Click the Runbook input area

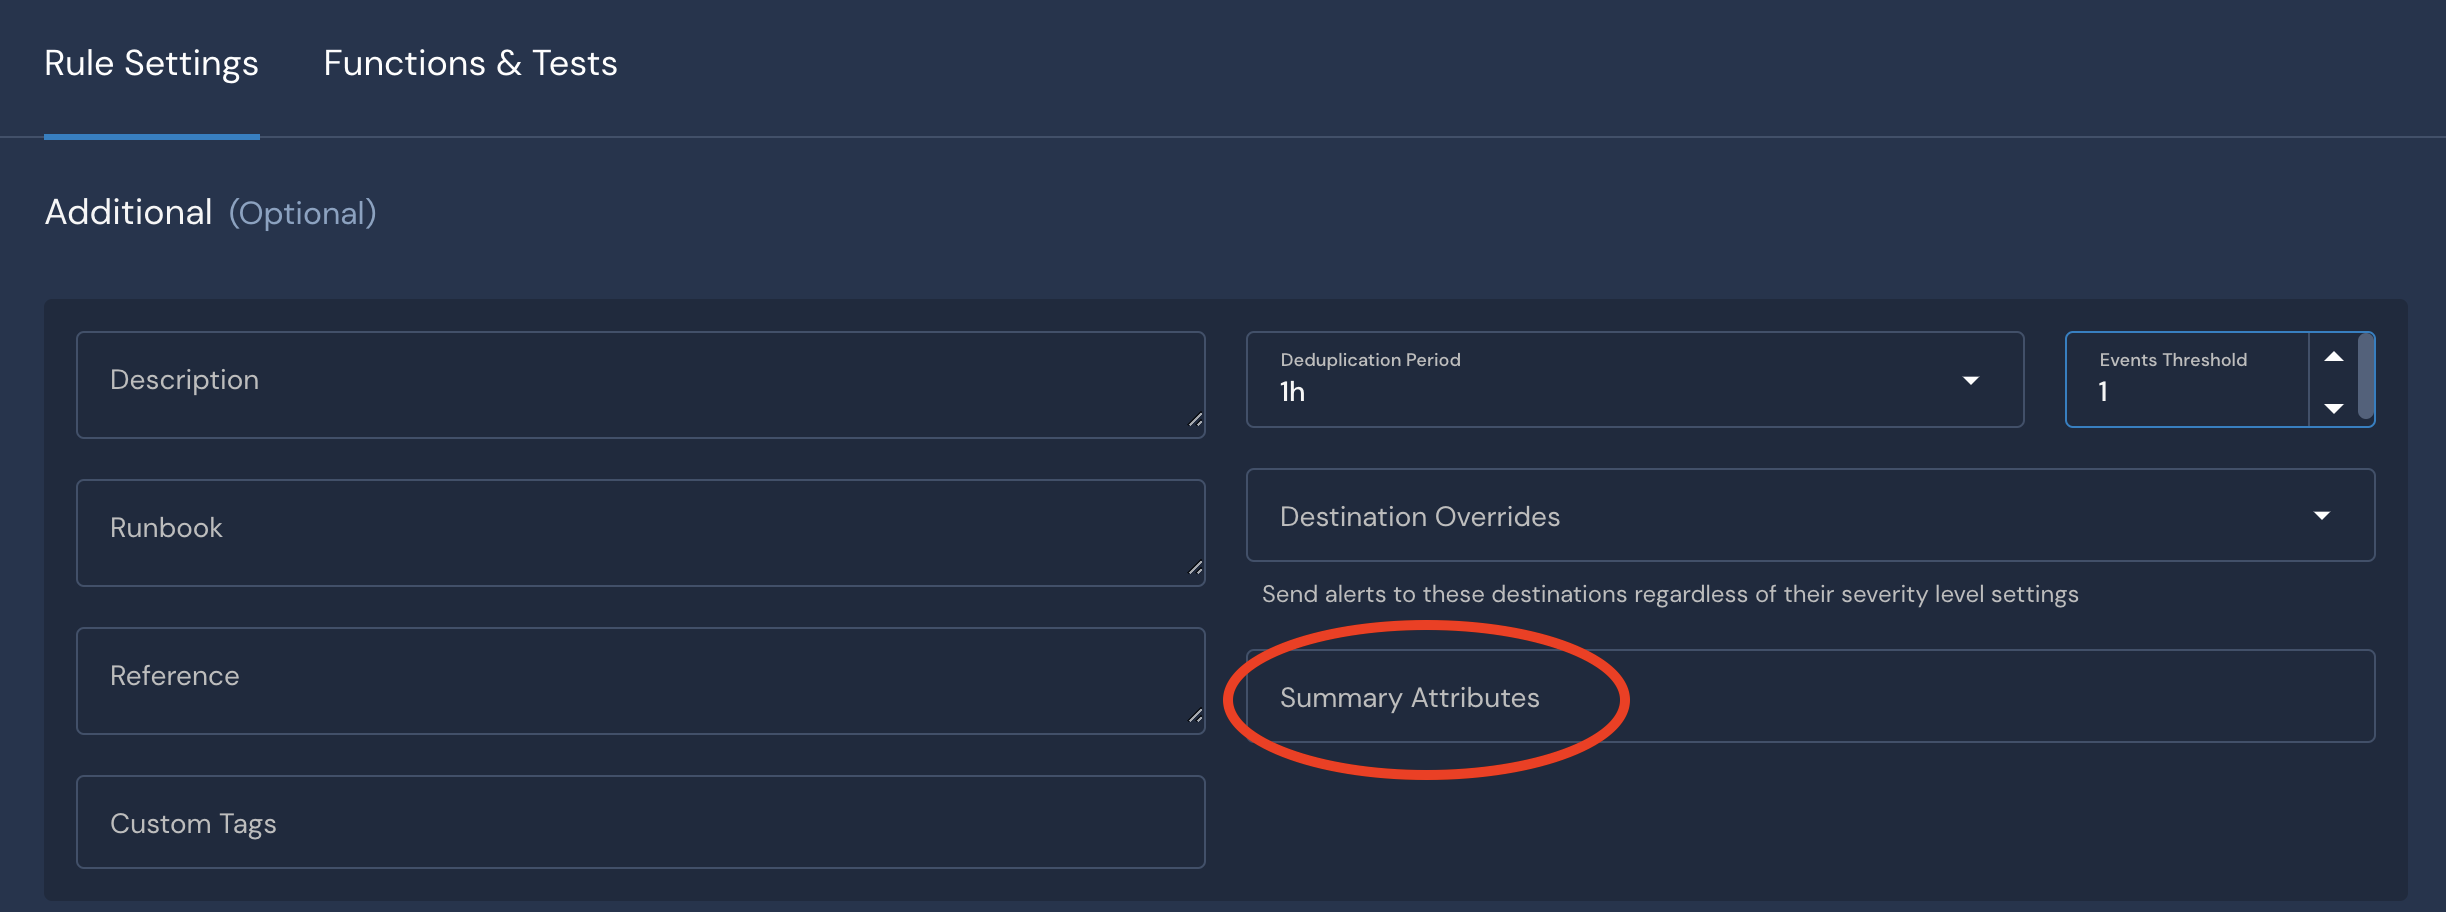tap(640, 532)
